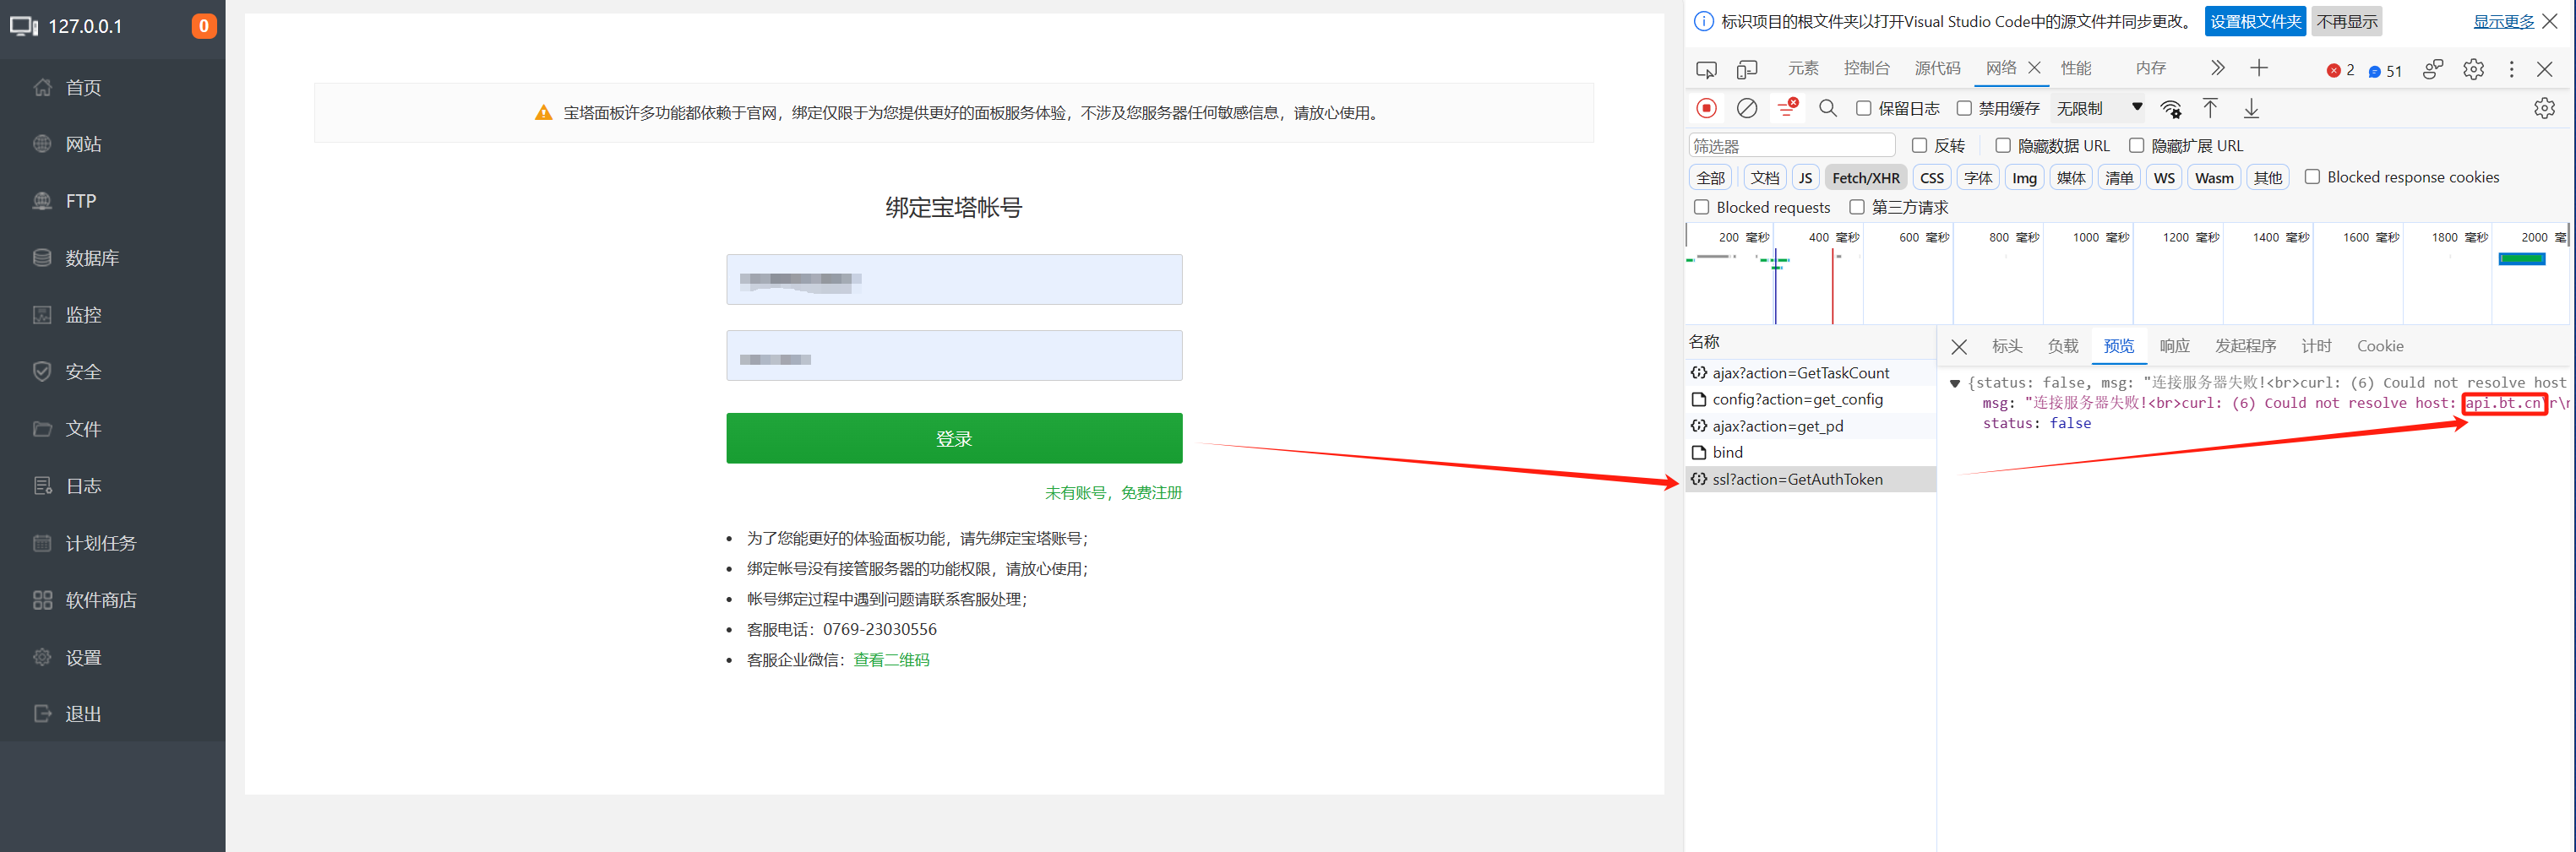
Task: Open the 监控 monitor icon
Action: [x=42, y=315]
